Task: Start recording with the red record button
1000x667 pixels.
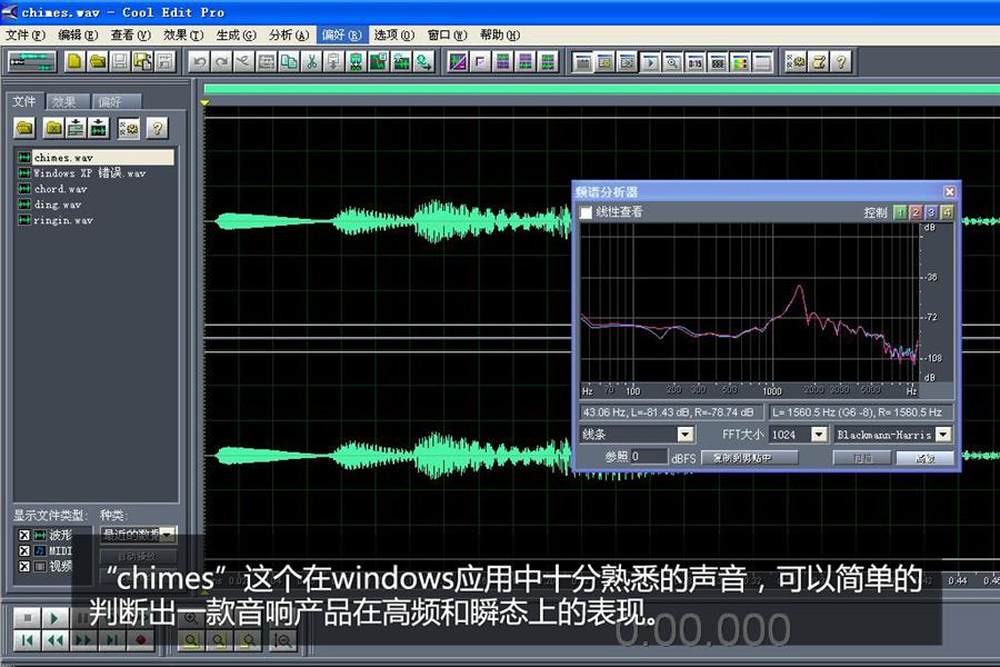Action: 140,640
